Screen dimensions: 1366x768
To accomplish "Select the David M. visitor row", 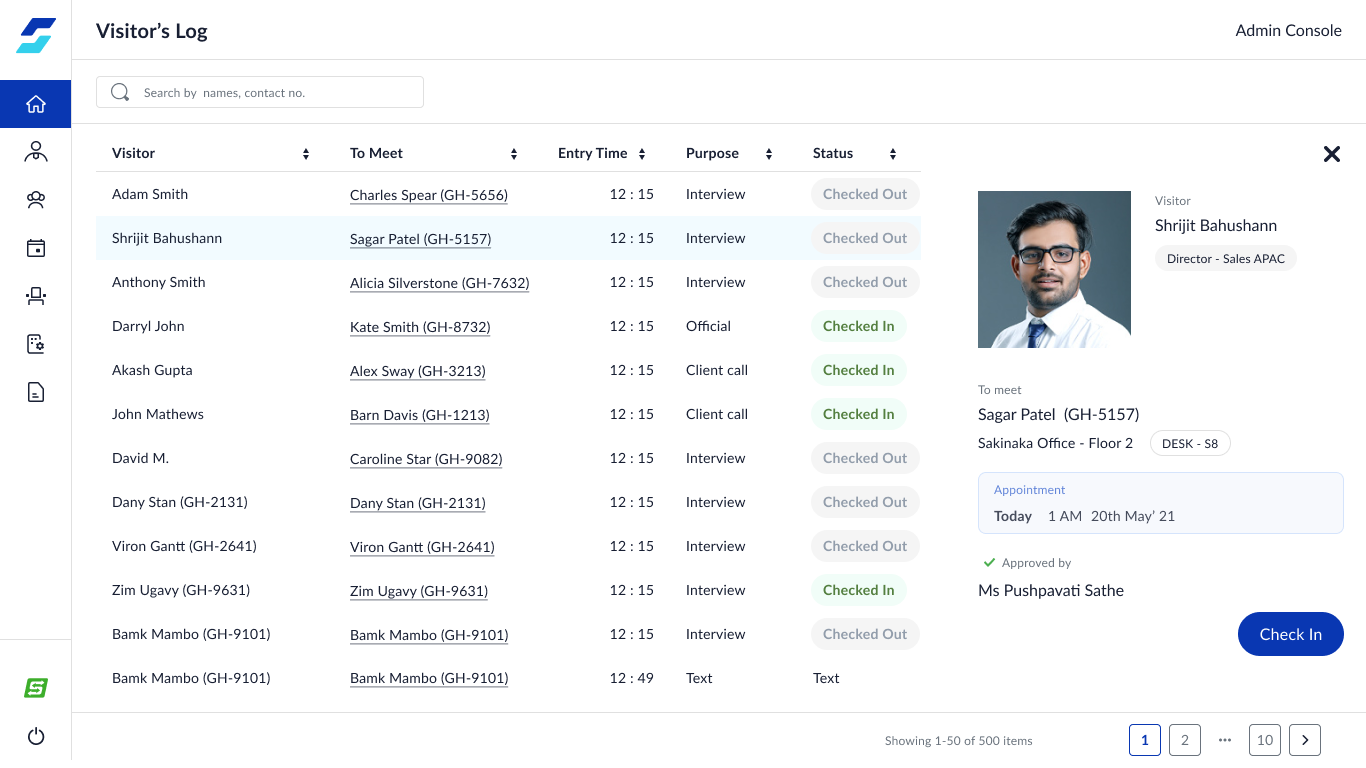I will tap(508, 458).
